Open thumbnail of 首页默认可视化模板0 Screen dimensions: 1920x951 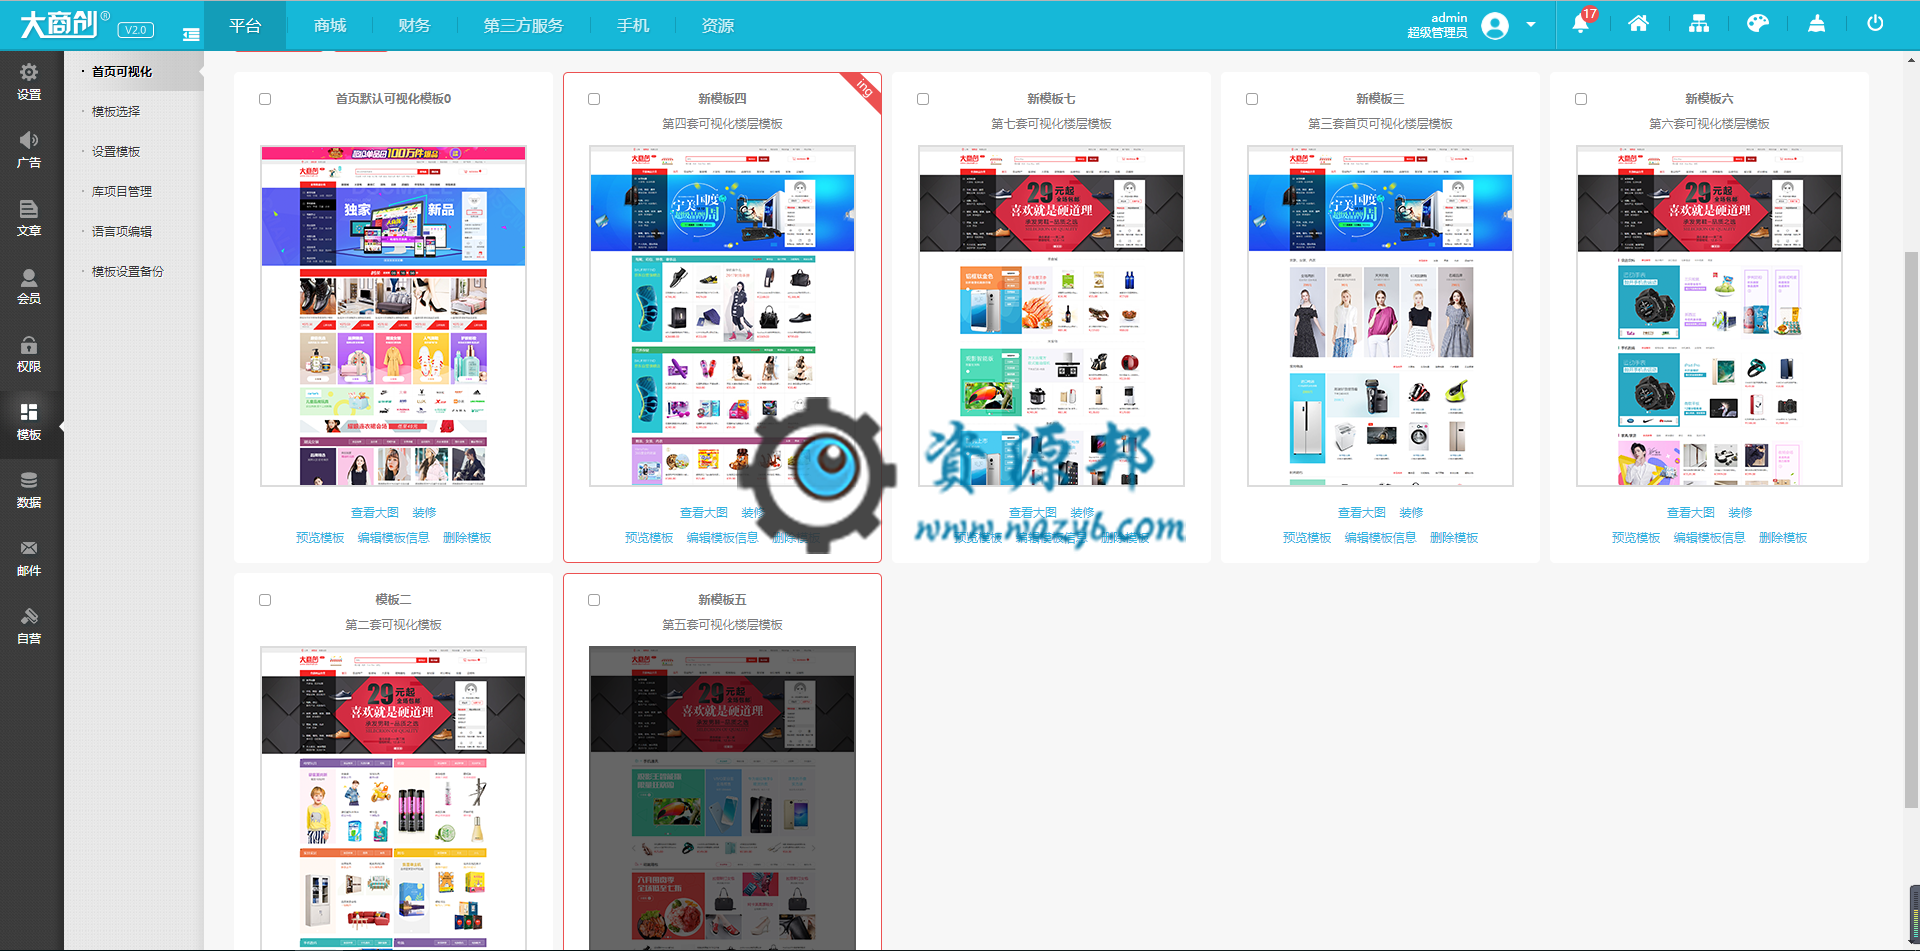393,316
